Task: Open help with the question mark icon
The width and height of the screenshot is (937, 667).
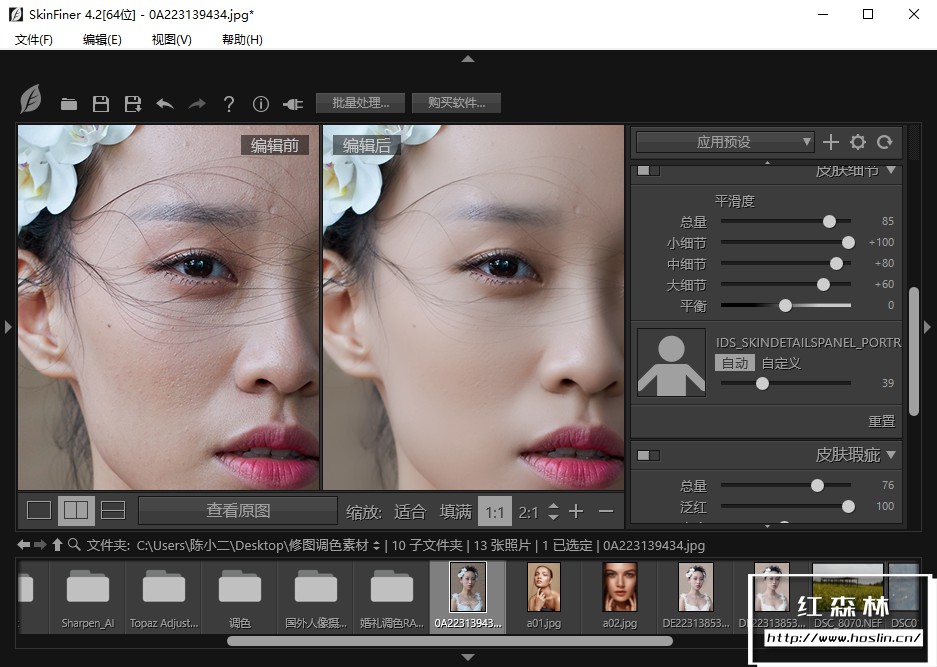Action: pos(229,104)
